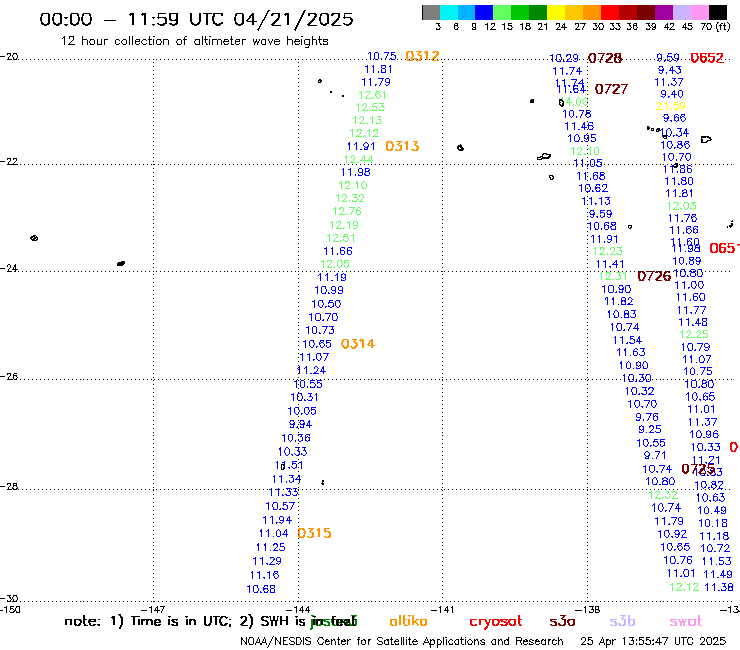Select the dark blue legend swatch
This screenshot has width=740, height=650.
484,12
